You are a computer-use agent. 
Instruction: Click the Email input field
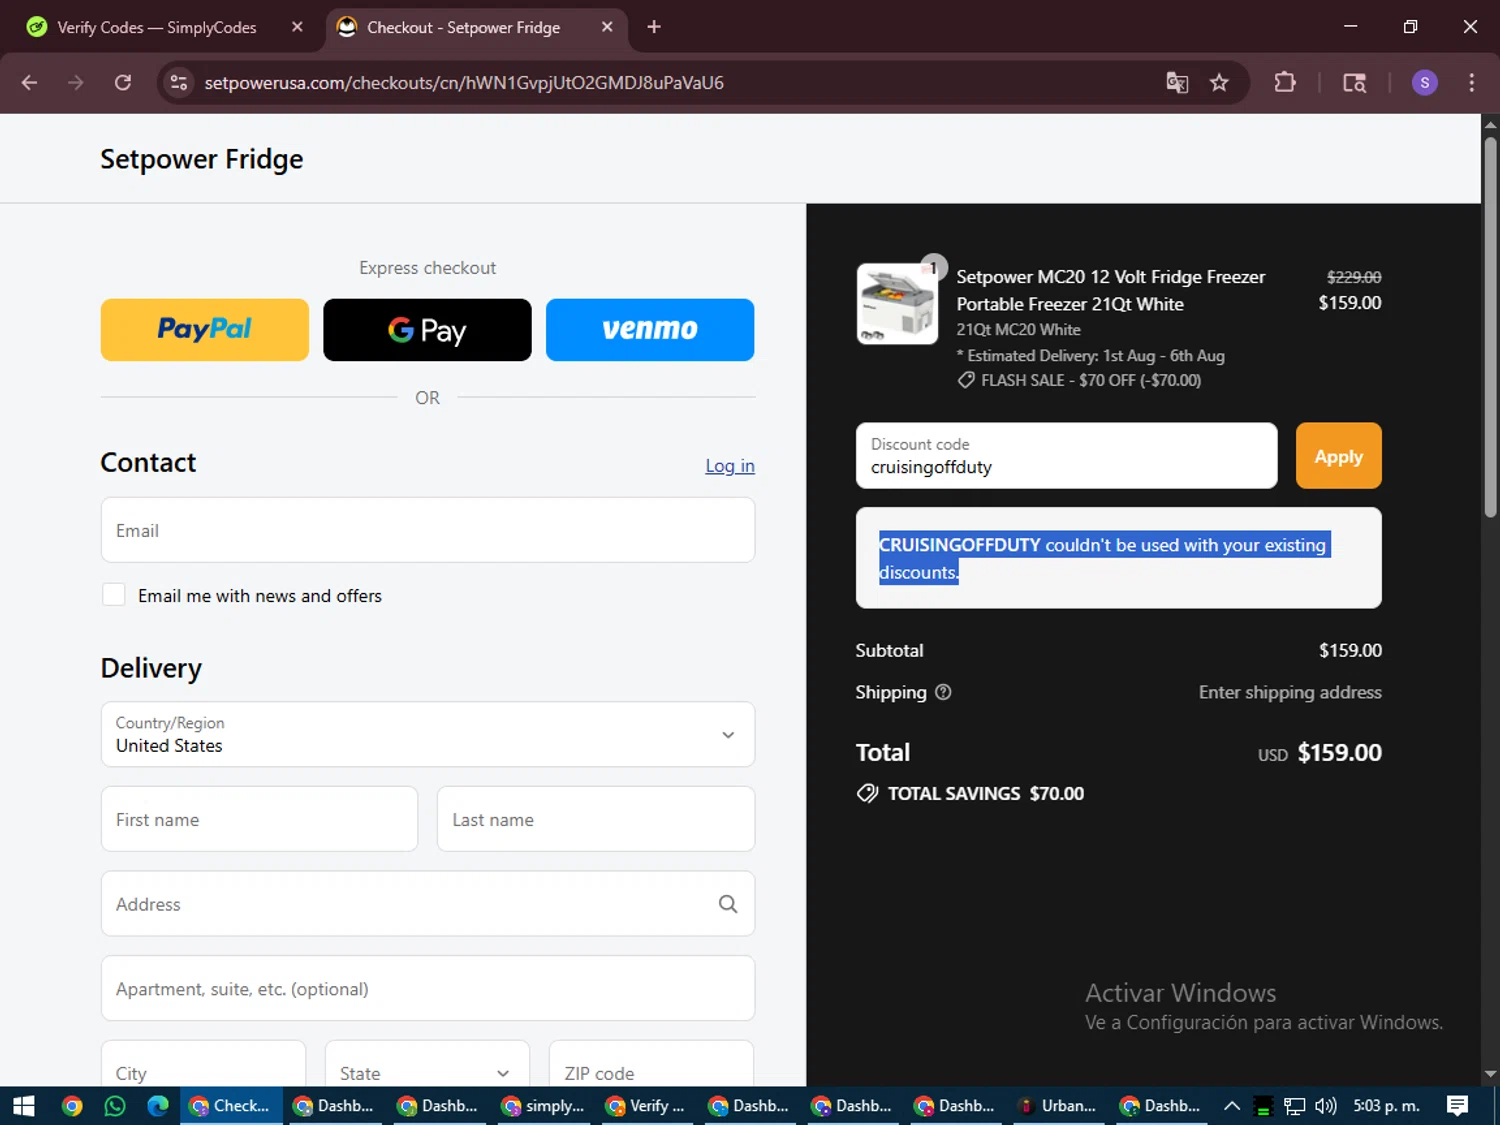pyautogui.click(x=428, y=530)
